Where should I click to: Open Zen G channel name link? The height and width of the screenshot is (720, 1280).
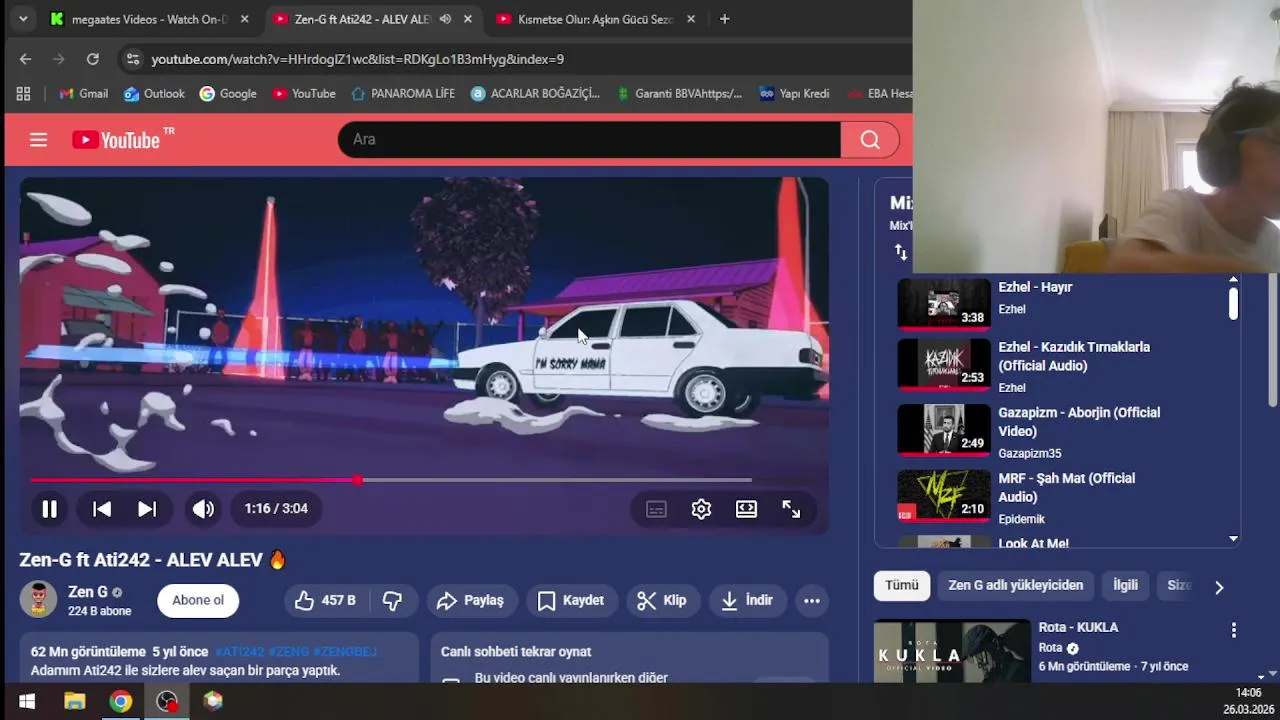[88, 592]
